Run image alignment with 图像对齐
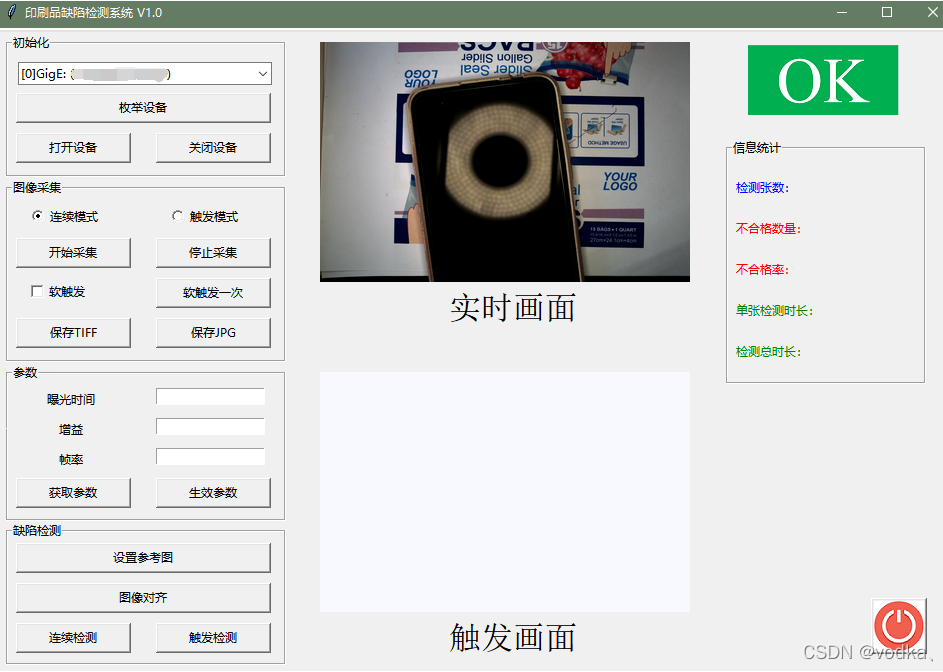Viewport: 943px width, 672px height. coord(143,597)
